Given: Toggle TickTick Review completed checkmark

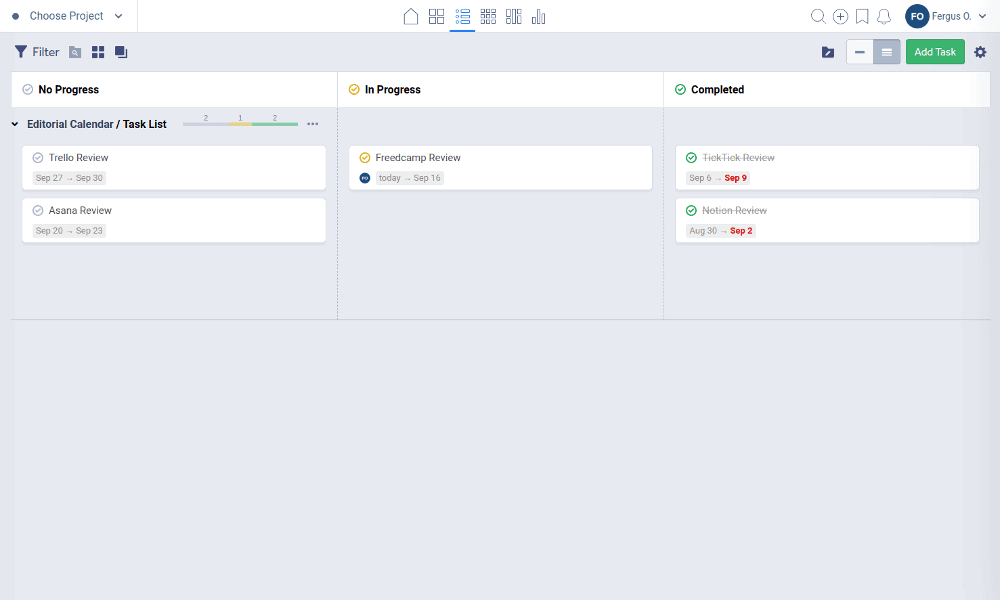Looking at the screenshot, I should click(x=691, y=157).
